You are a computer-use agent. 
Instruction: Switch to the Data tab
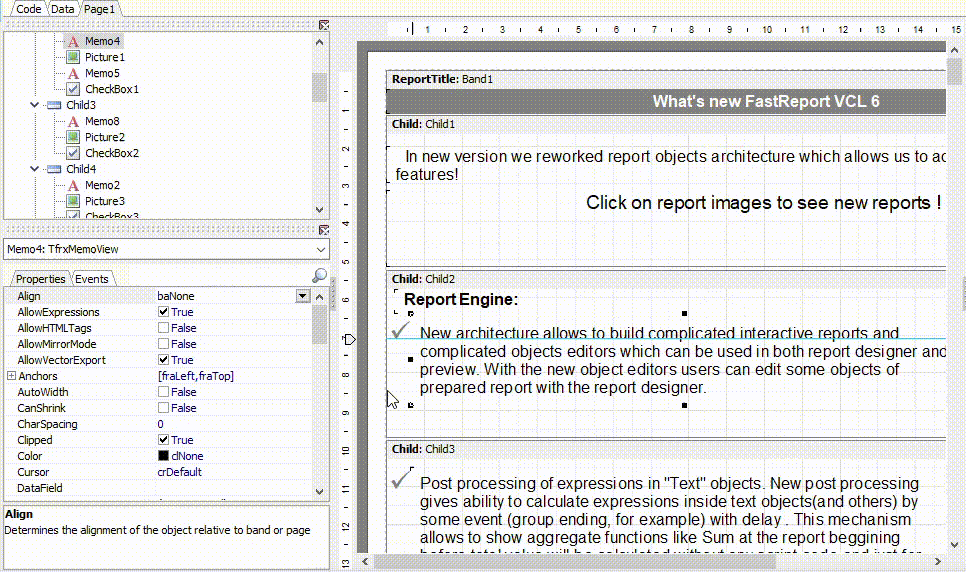(x=62, y=9)
